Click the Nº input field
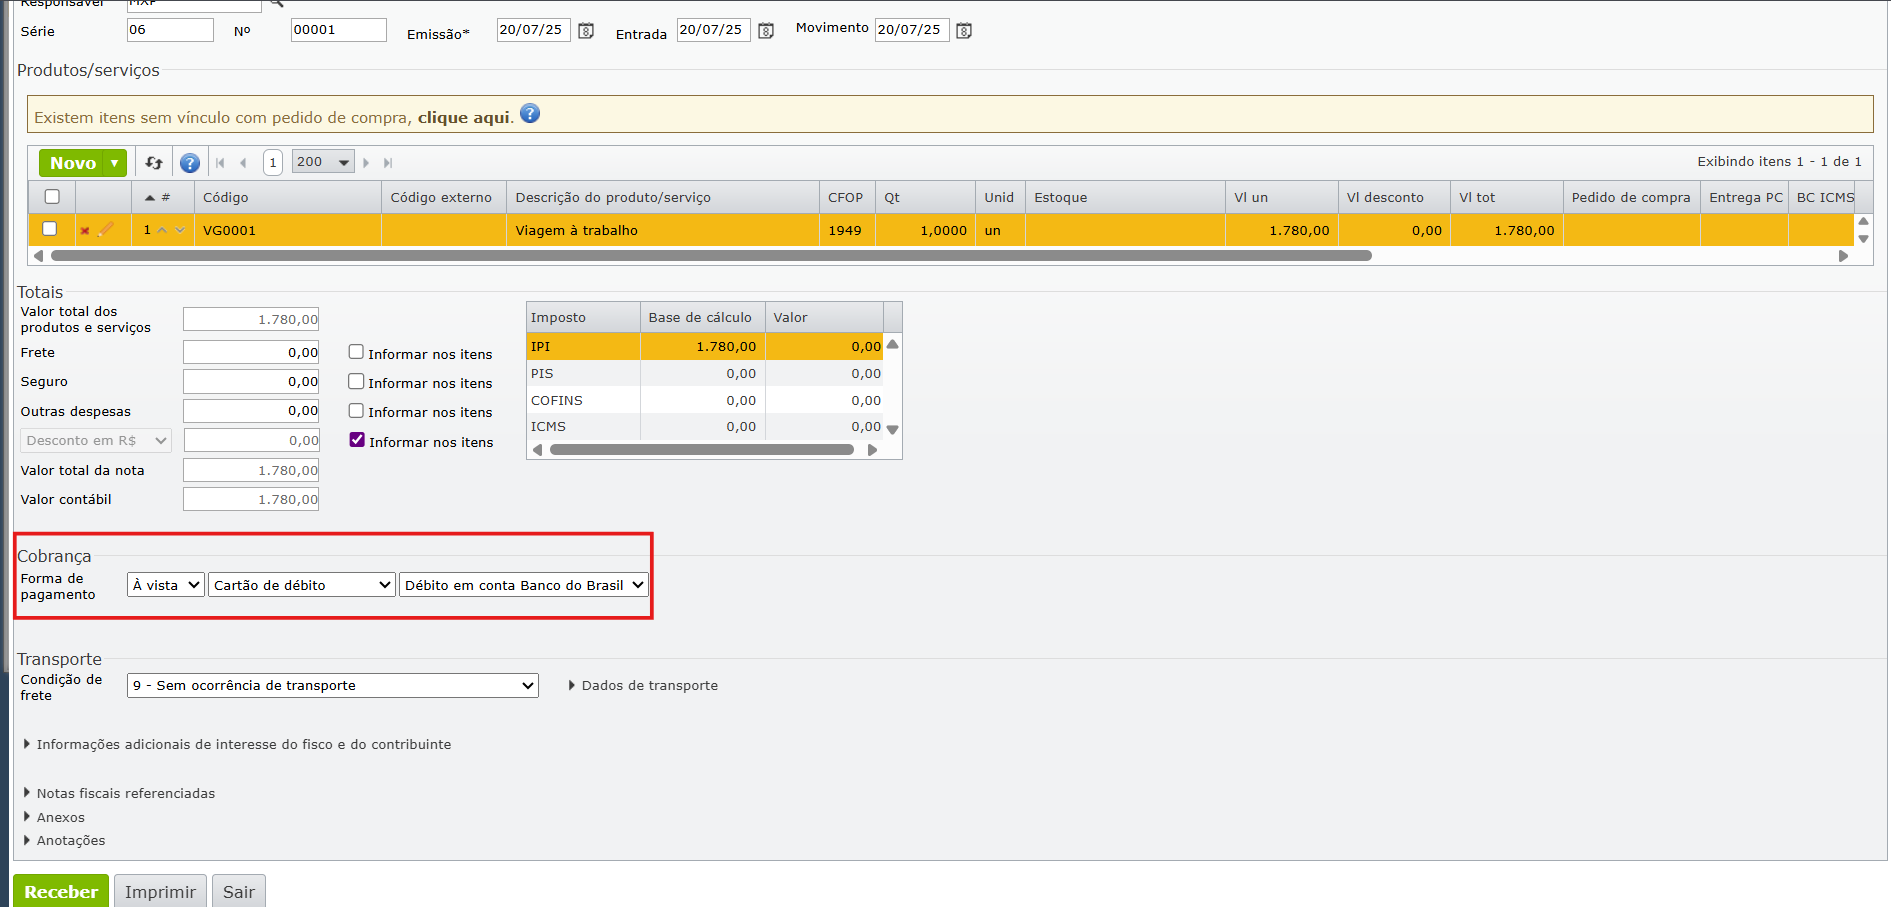The width and height of the screenshot is (1891, 907). [x=338, y=30]
